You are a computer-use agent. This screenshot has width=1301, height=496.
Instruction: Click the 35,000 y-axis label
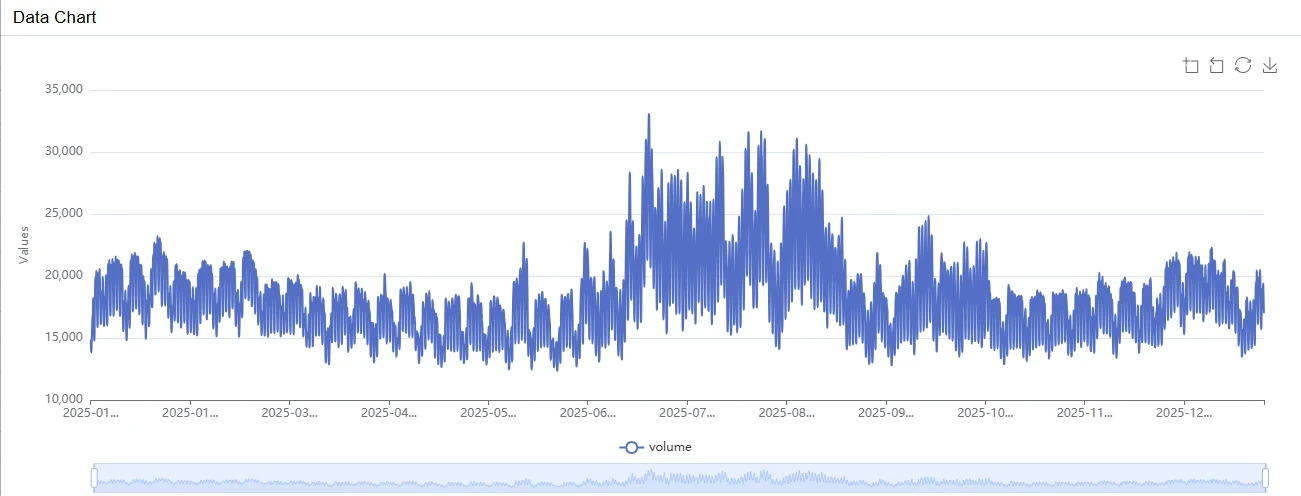pyautogui.click(x=64, y=90)
